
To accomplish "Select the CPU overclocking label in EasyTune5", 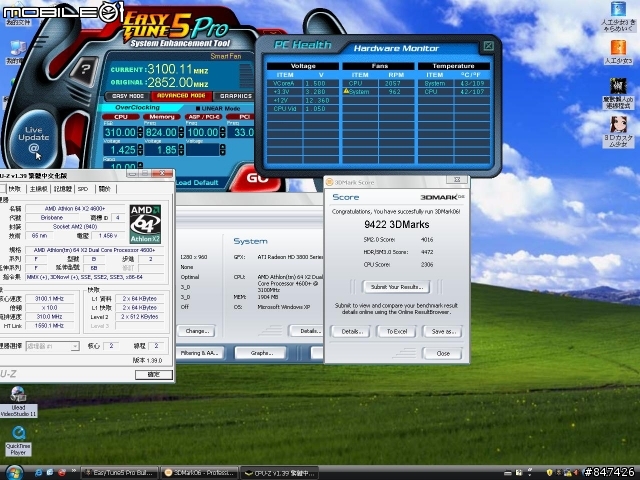I will pos(121,117).
